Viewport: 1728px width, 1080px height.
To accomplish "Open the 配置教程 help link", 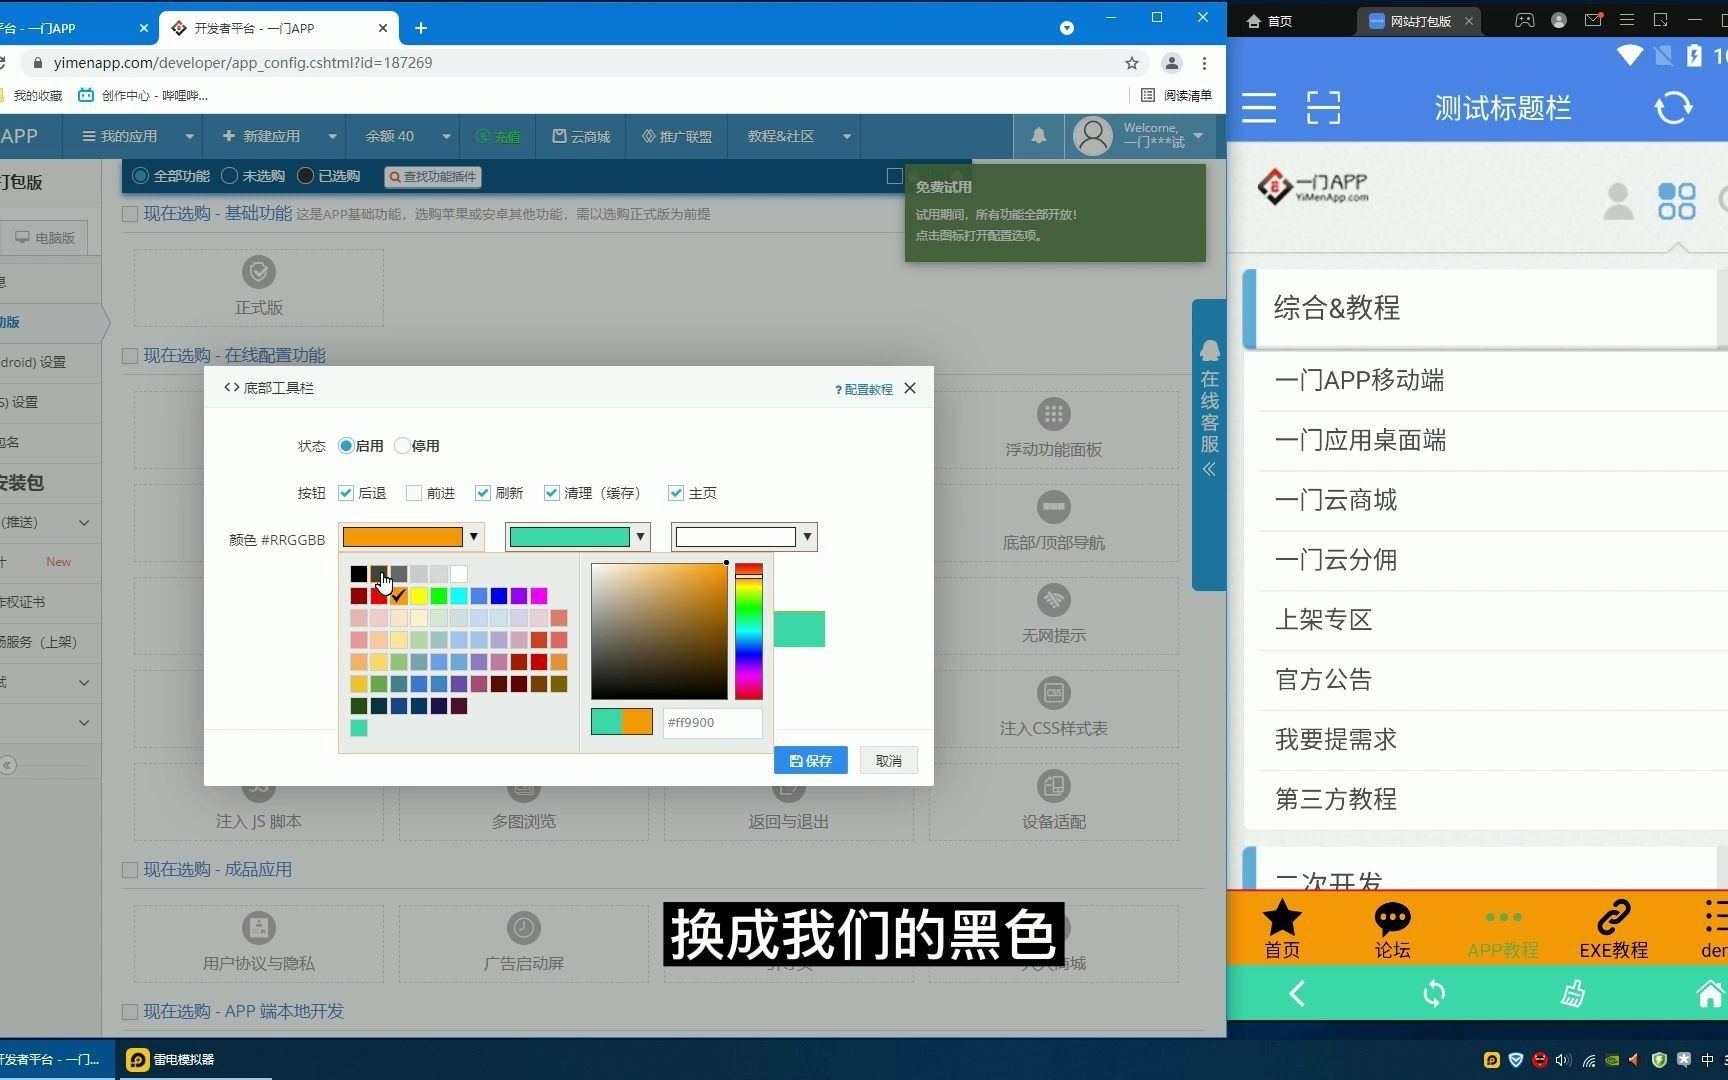I will click(x=864, y=389).
